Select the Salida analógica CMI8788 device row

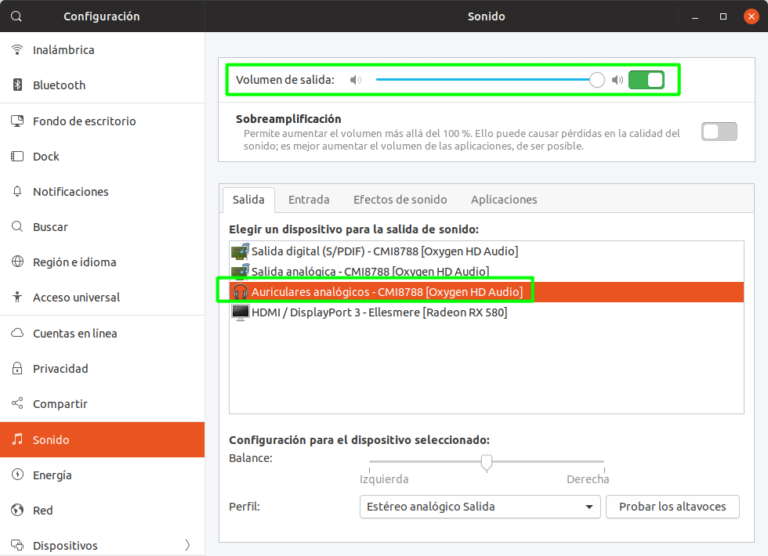click(486, 271)
